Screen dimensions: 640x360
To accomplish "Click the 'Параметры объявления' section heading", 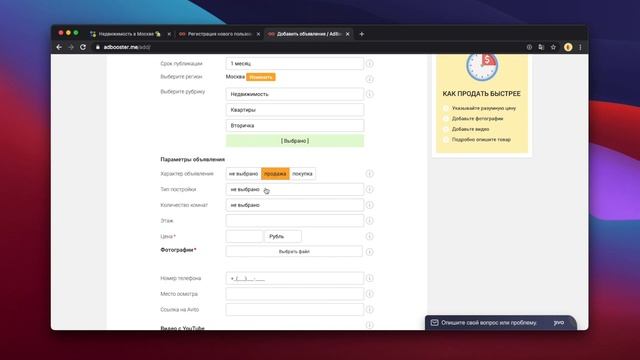I will tap(193, 160).
